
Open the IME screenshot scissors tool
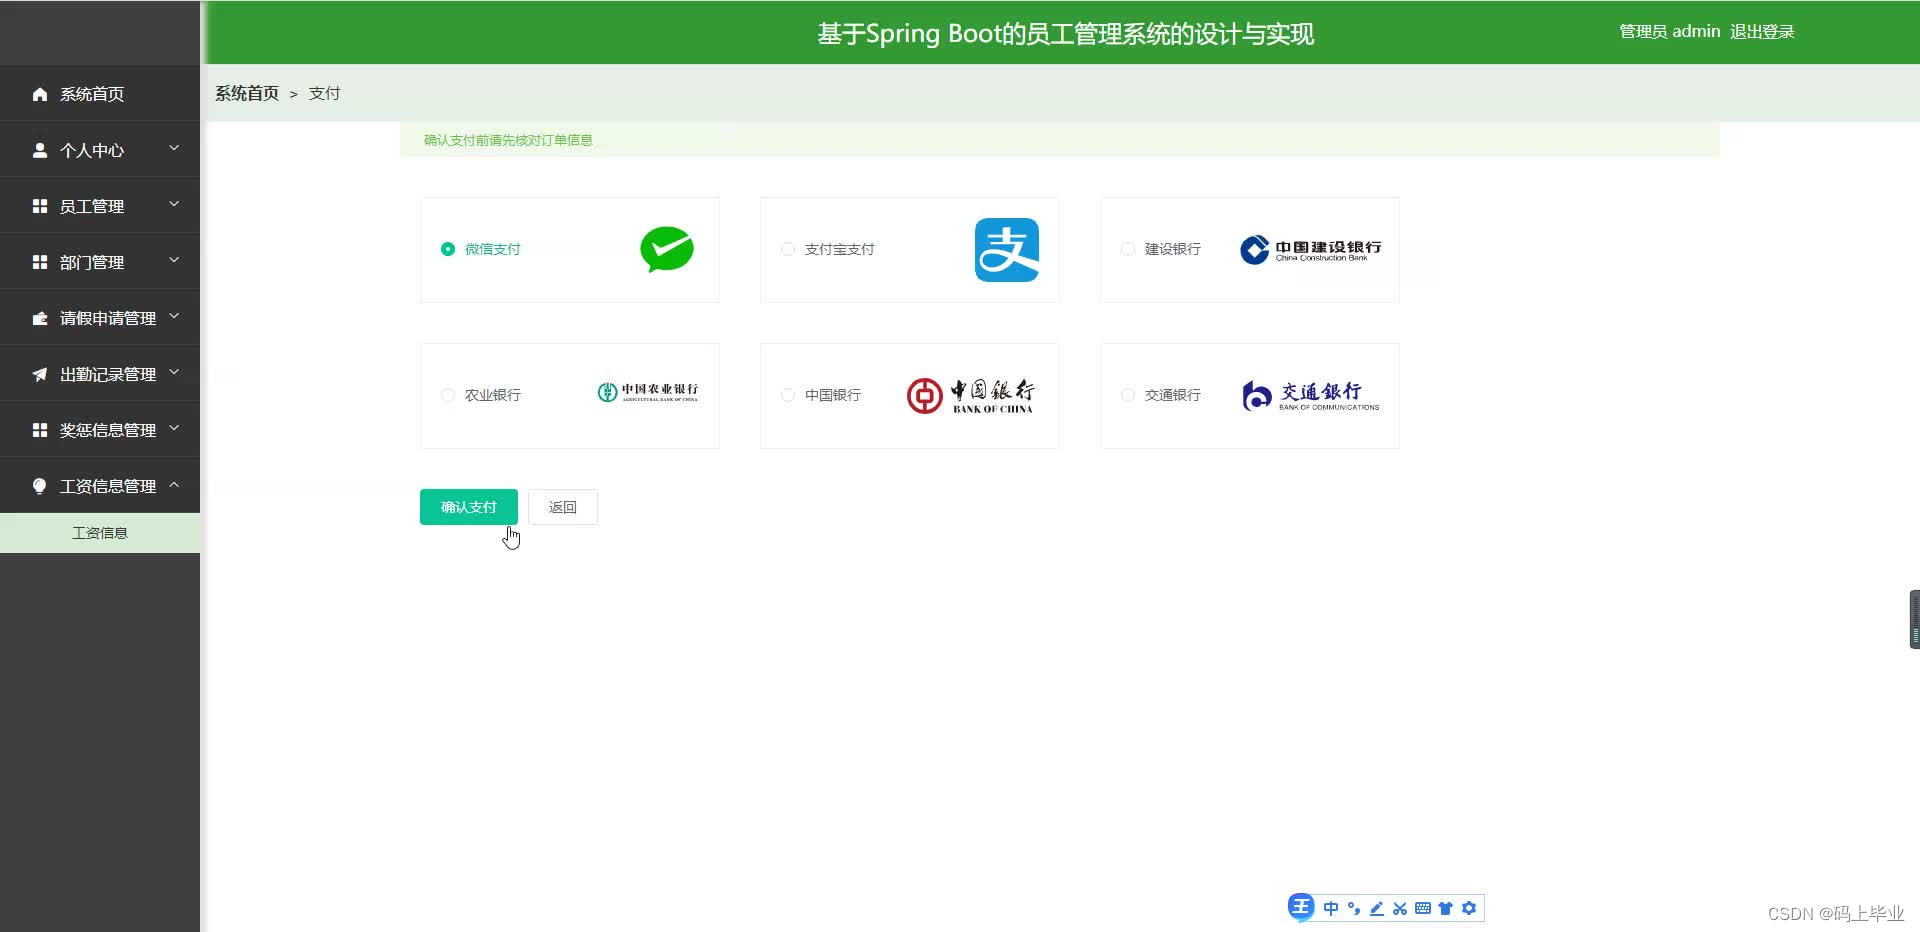(x=1399, y=908)
